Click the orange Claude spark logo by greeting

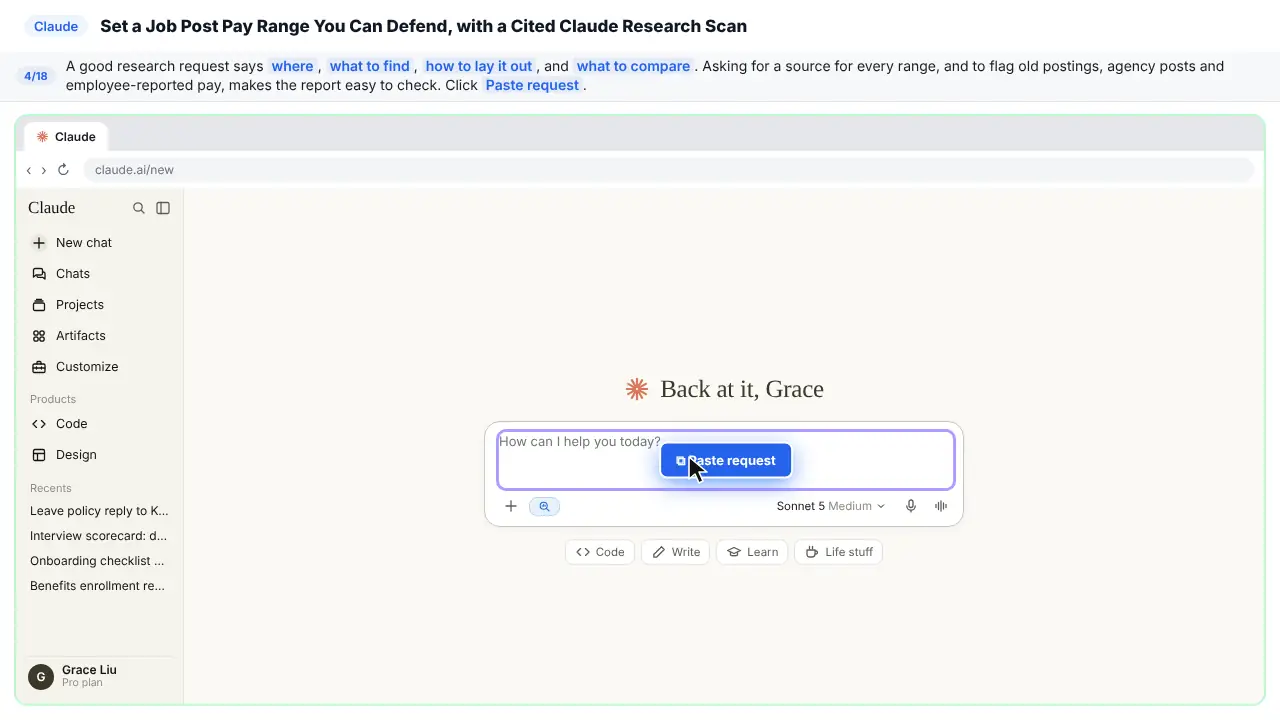click(x=637, y=389)
